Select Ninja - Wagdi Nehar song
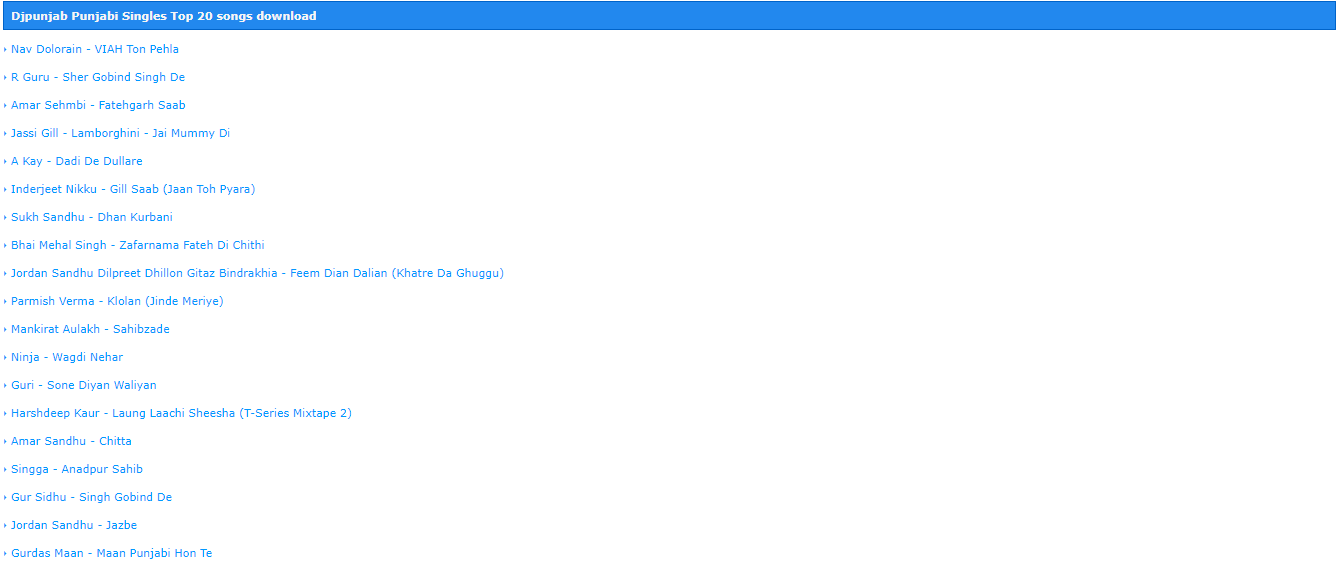Viewport: 1343px width, 571px height. (x=67, y=357)
